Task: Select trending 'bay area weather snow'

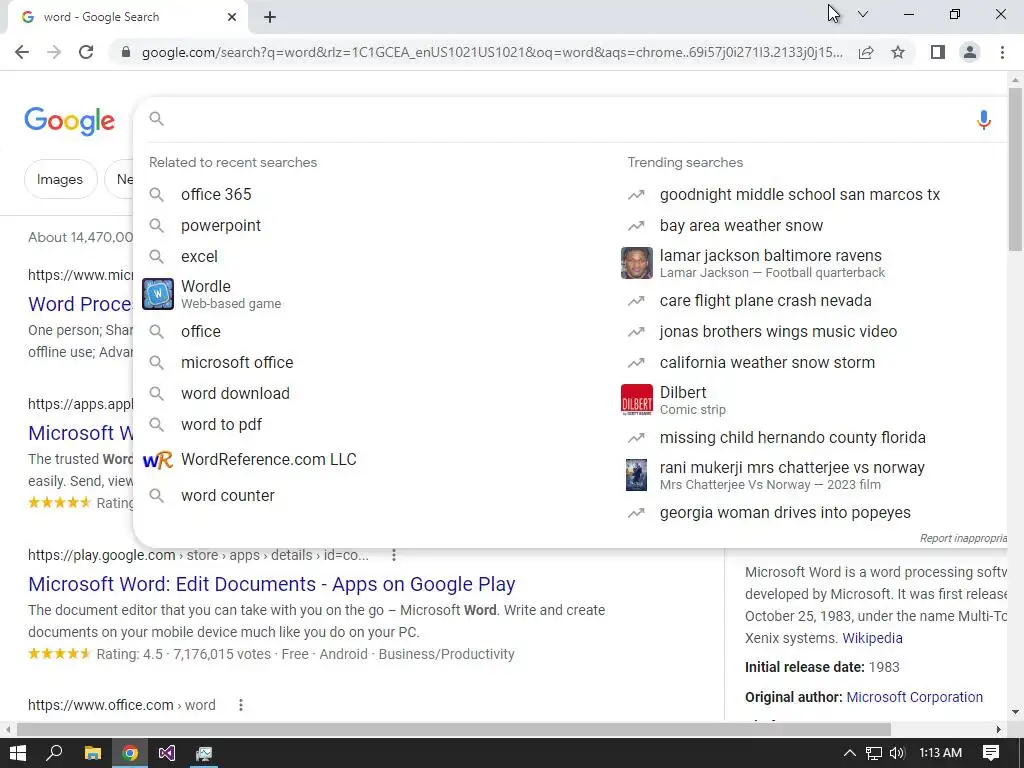Action: pyautogui.click(x=741, y=226)
